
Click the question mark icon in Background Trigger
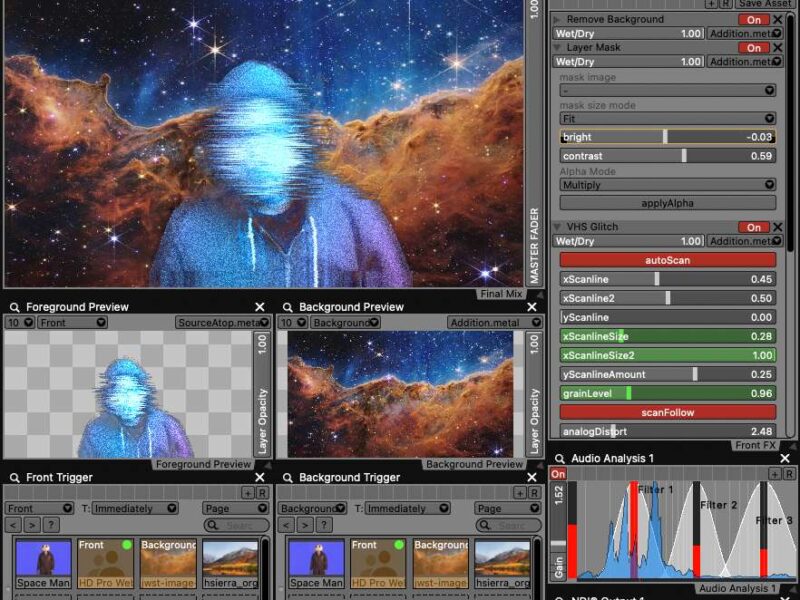pyautogui.click(x=324, y=525)
